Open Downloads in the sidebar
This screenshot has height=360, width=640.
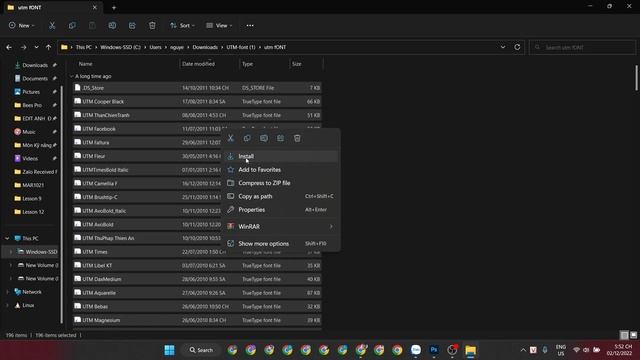[x=34, y=65]
